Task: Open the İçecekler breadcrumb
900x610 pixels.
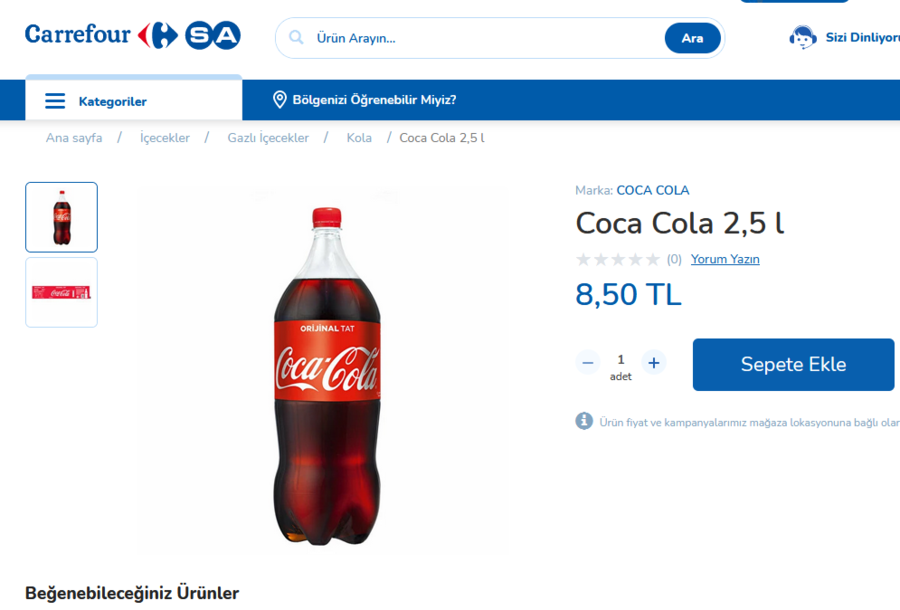Action: coord(165,138)
